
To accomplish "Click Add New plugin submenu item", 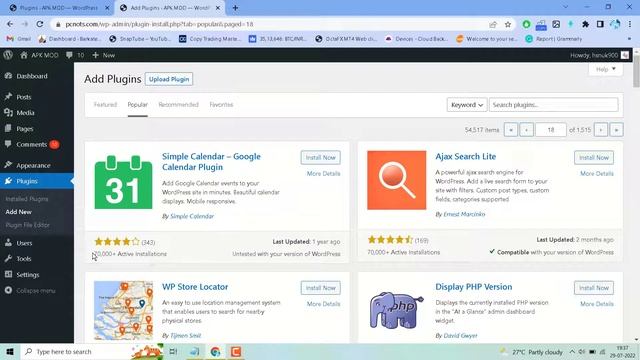I will (x=18, y=212).
